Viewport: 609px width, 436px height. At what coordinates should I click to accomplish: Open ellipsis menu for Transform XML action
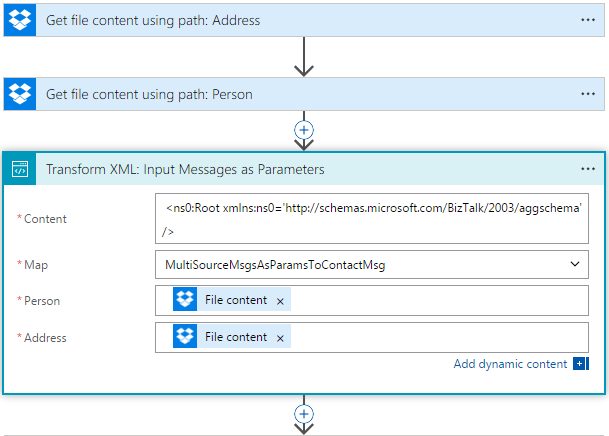588,169
